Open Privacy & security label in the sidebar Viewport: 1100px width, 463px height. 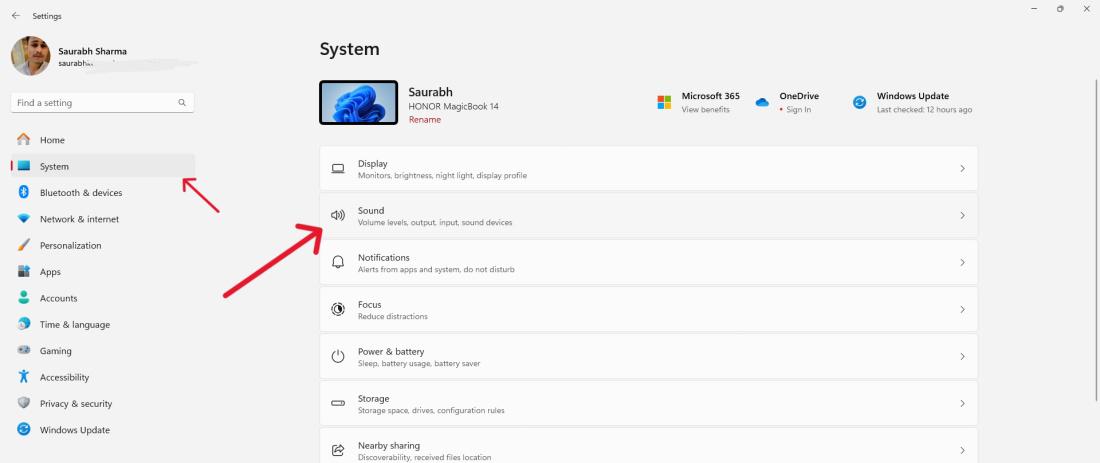pos(76,404)
